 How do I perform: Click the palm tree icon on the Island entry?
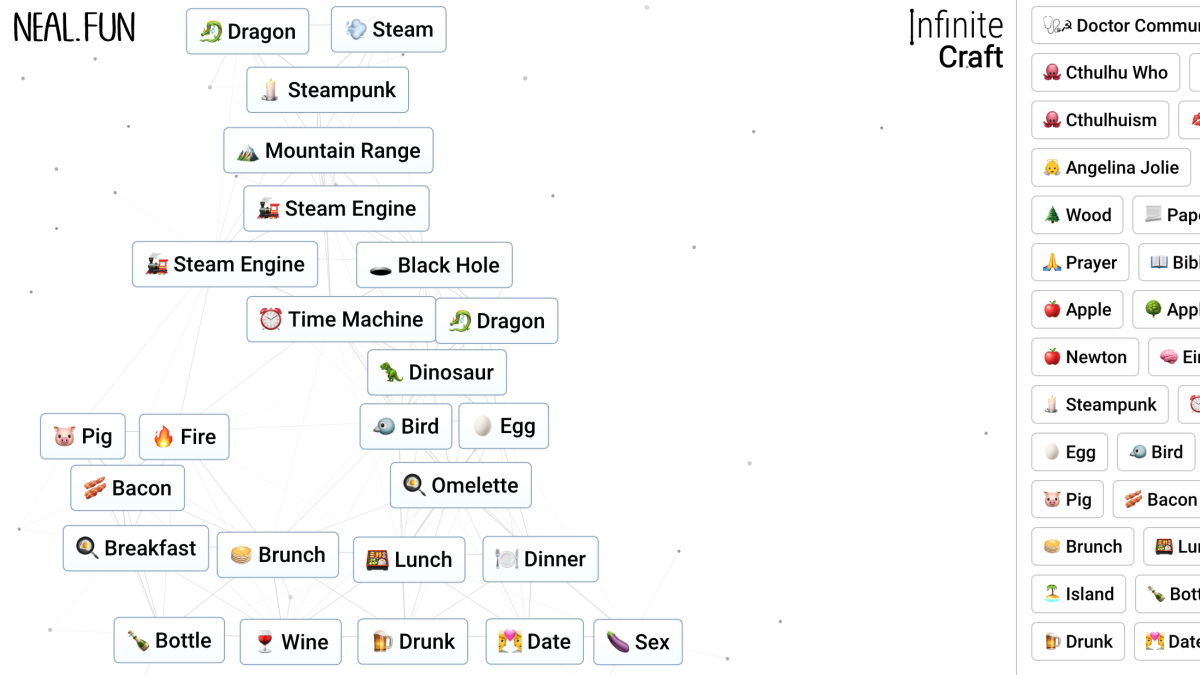tap(1050, 594)
